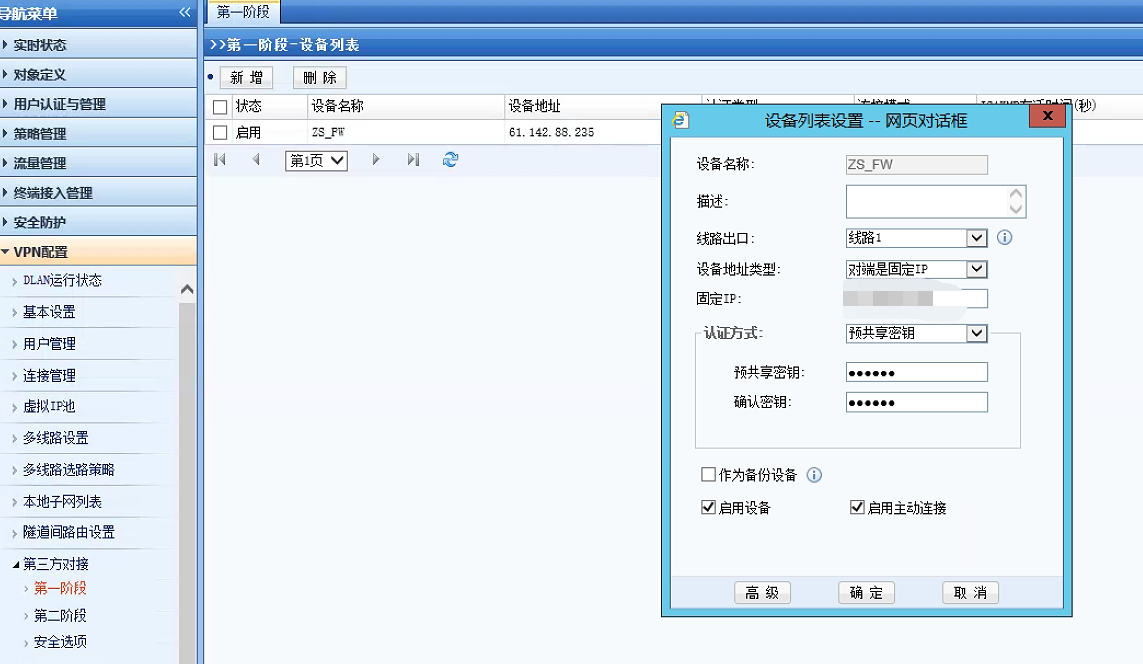Open 多线路选路策略 page
Screen dimensions: 1143x664
(x=69, y=470)
